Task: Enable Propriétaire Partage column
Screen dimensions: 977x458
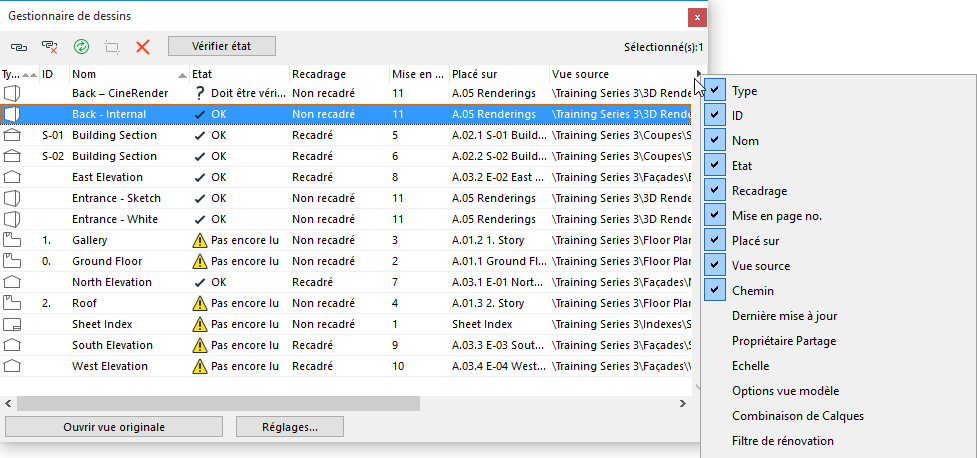Action: pos(784,341)
